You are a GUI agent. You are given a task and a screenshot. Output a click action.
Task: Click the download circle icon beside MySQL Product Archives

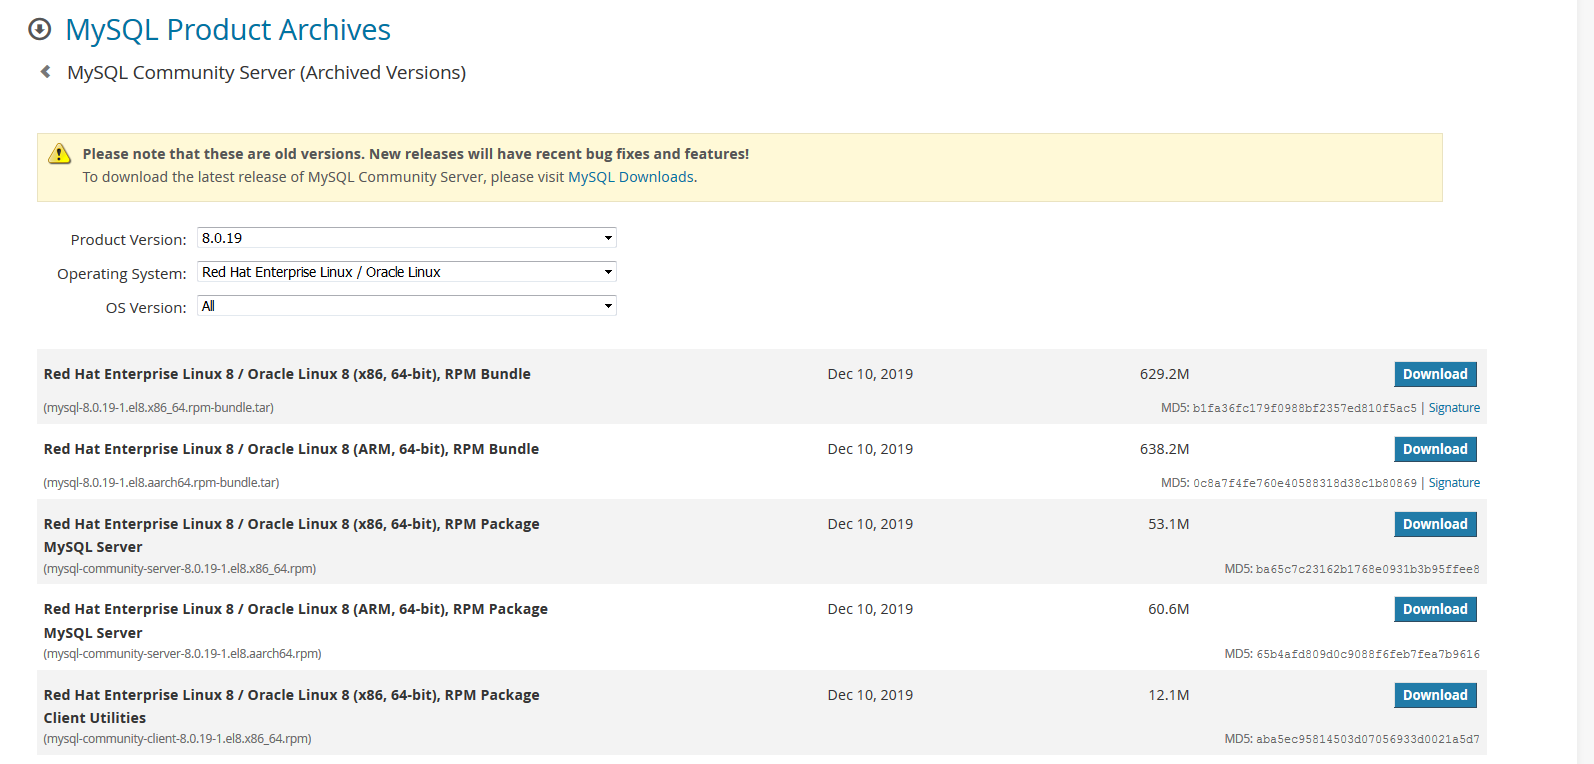pyautogui.click(x=40, y=29)
